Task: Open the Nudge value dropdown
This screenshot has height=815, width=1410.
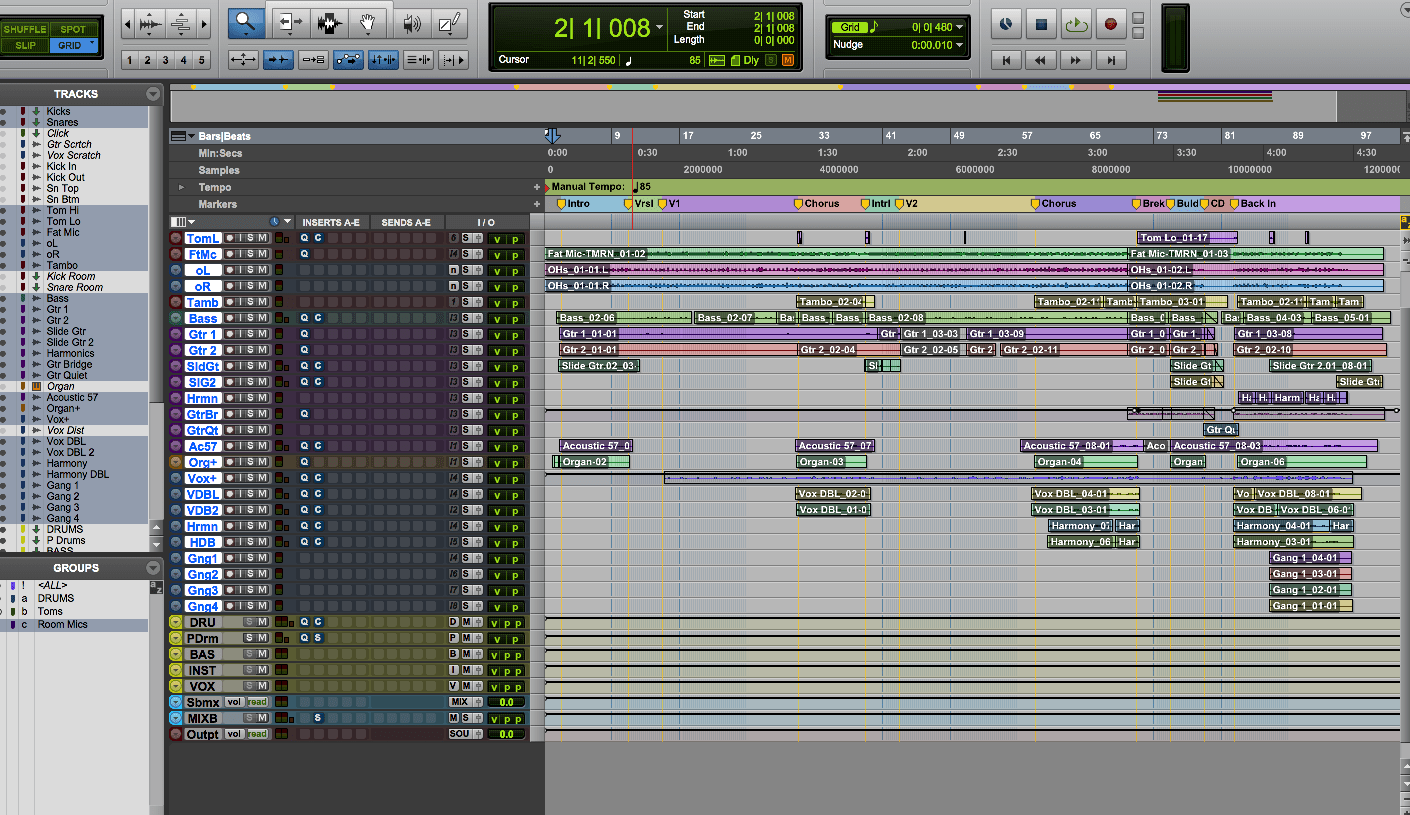Action: pyautogui.click(x=959, y=44)
